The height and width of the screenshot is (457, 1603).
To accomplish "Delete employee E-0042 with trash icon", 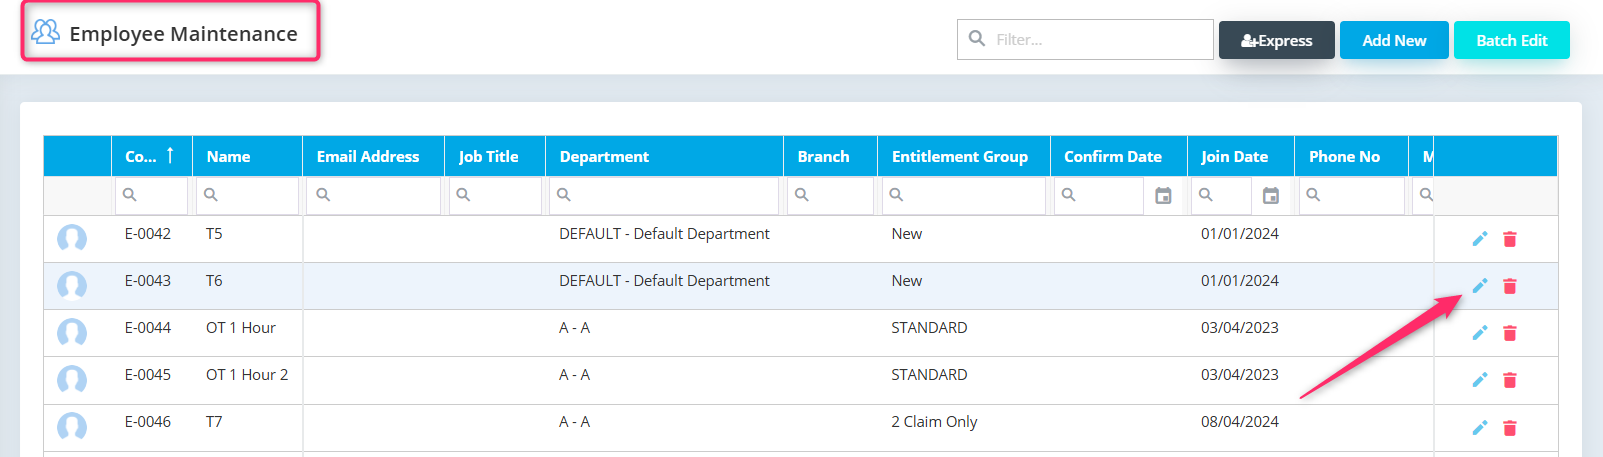I will 1510,239.
